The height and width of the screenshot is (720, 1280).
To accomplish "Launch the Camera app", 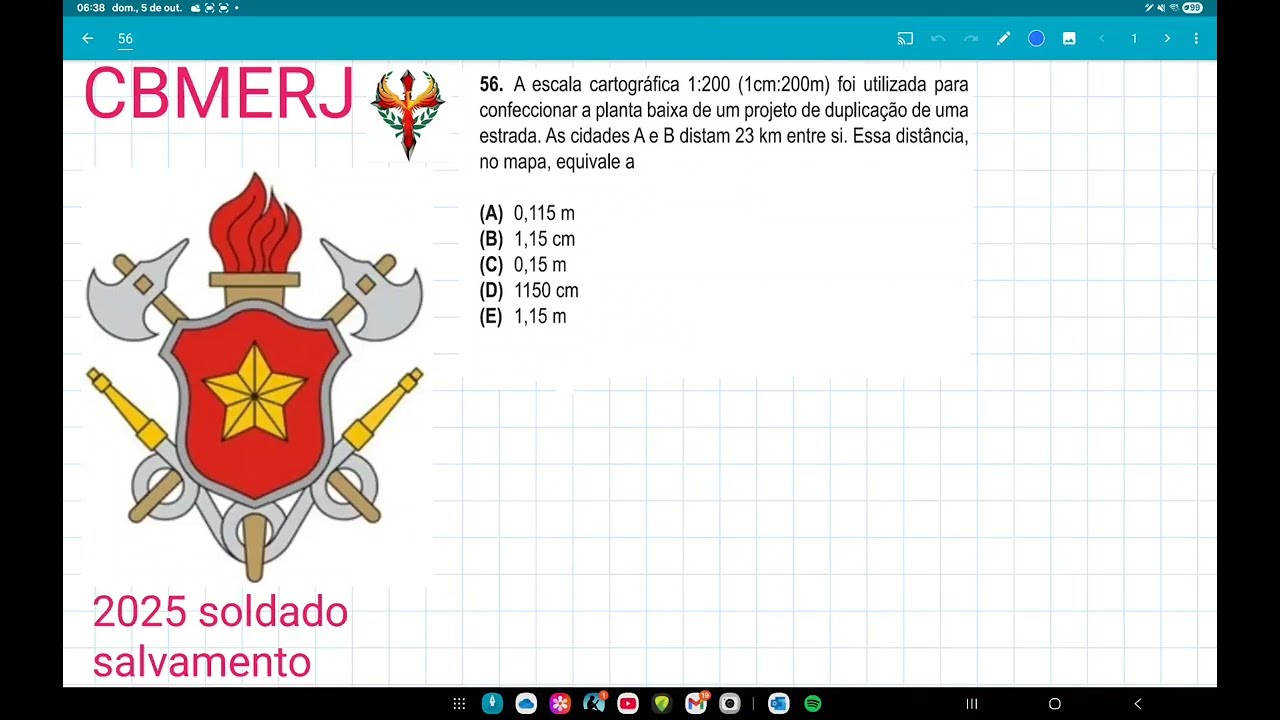I will coord(729,704).
